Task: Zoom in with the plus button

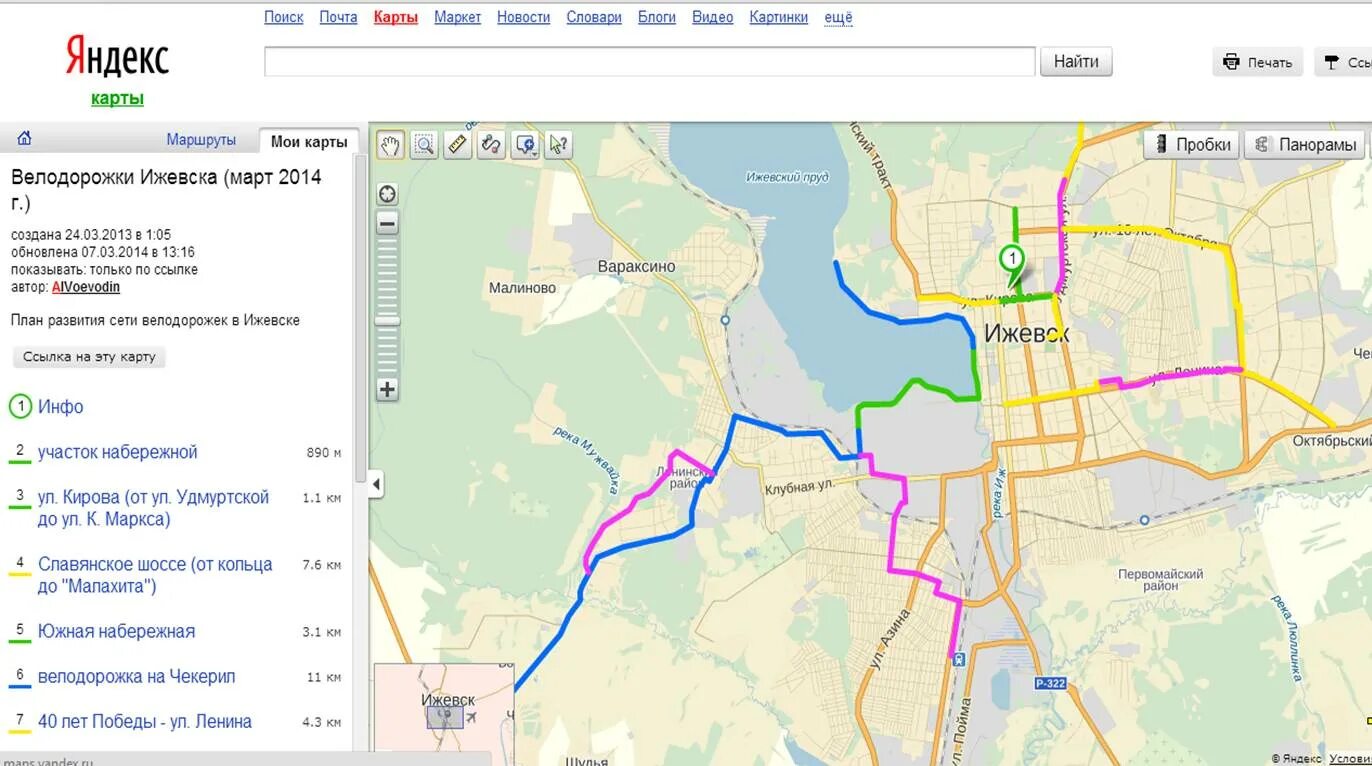Action: (x=387, y=389)
